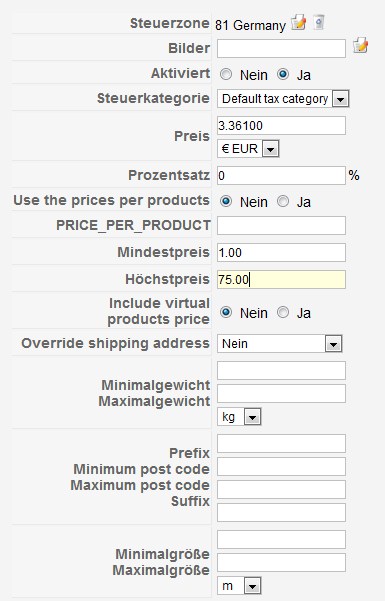Open the EUR currency dropdown
This screenshot has width=385, height=601.
tap(248, 149)
